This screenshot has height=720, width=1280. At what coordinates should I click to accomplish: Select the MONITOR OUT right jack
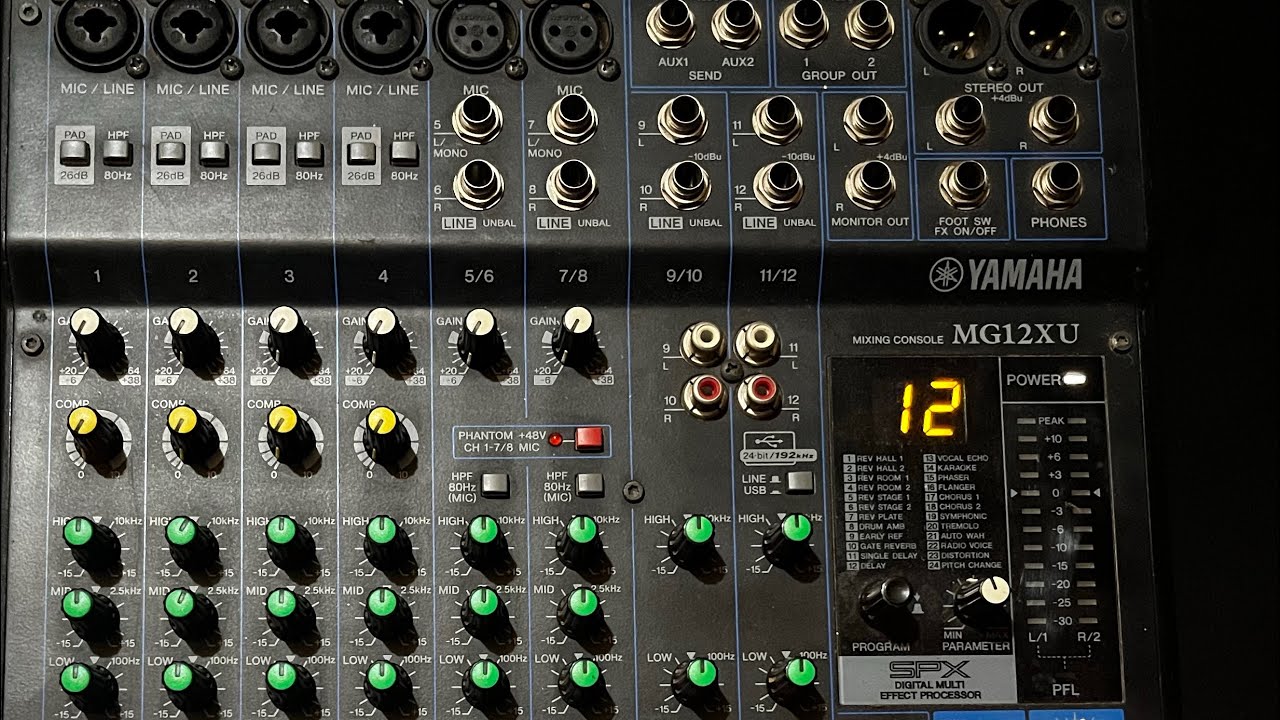pos(870,185)
